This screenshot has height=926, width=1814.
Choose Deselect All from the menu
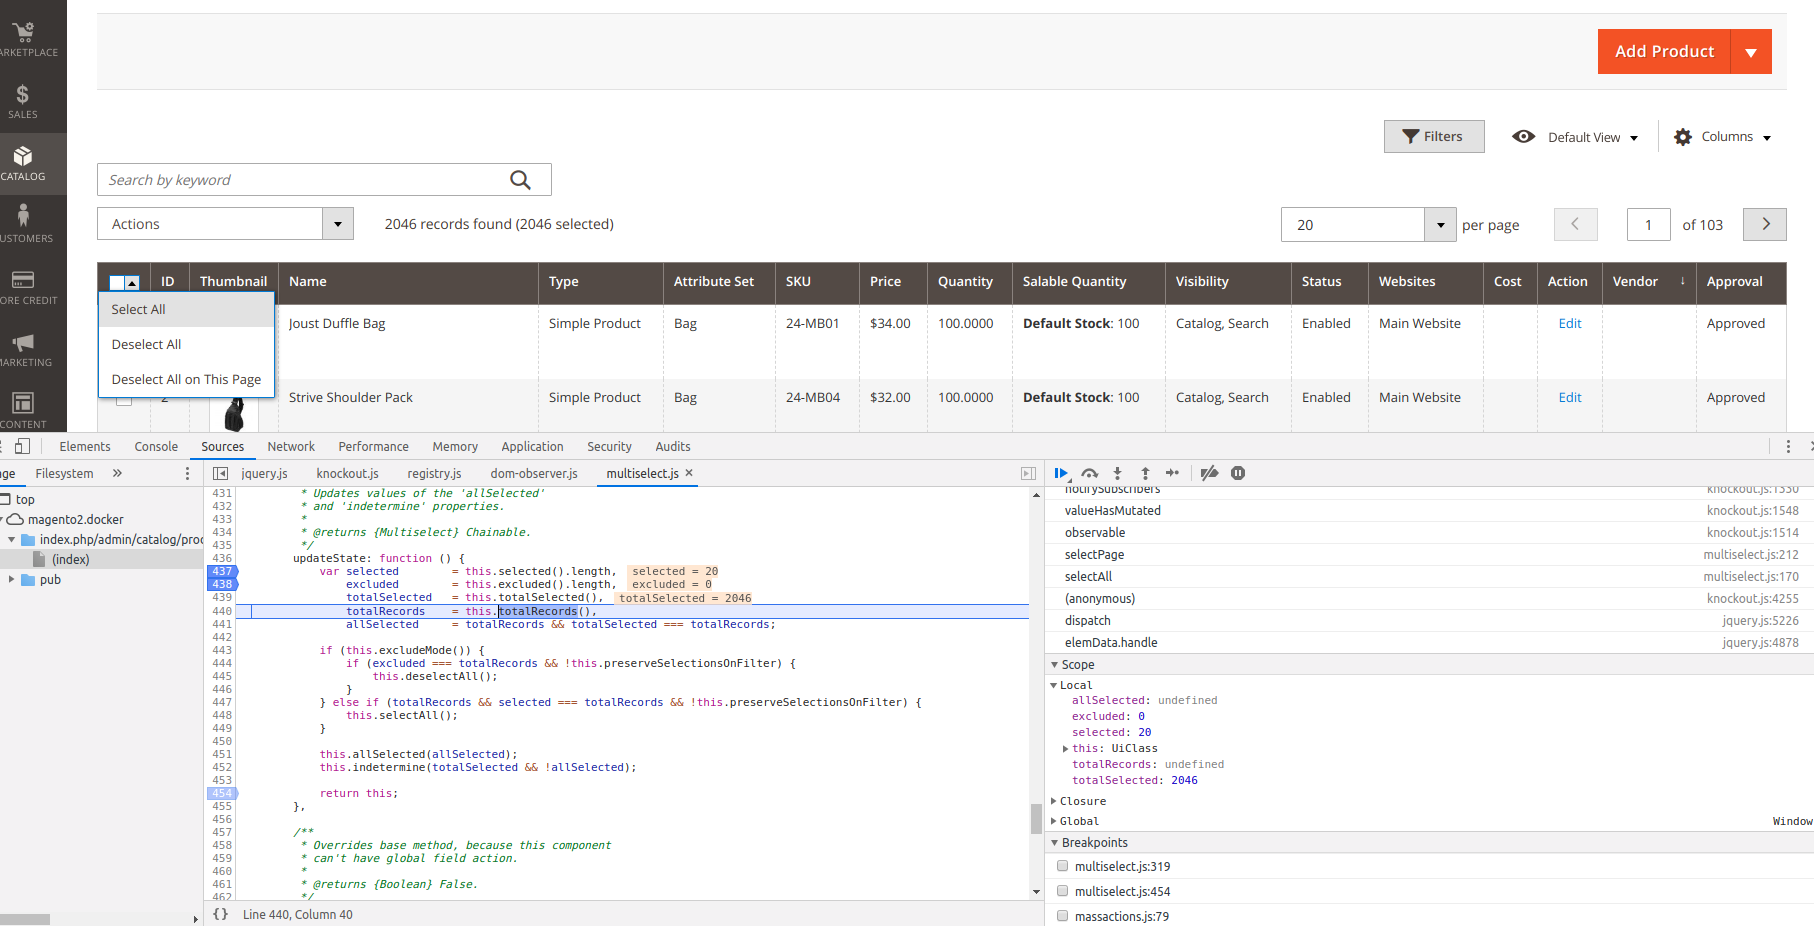[146, 344]
